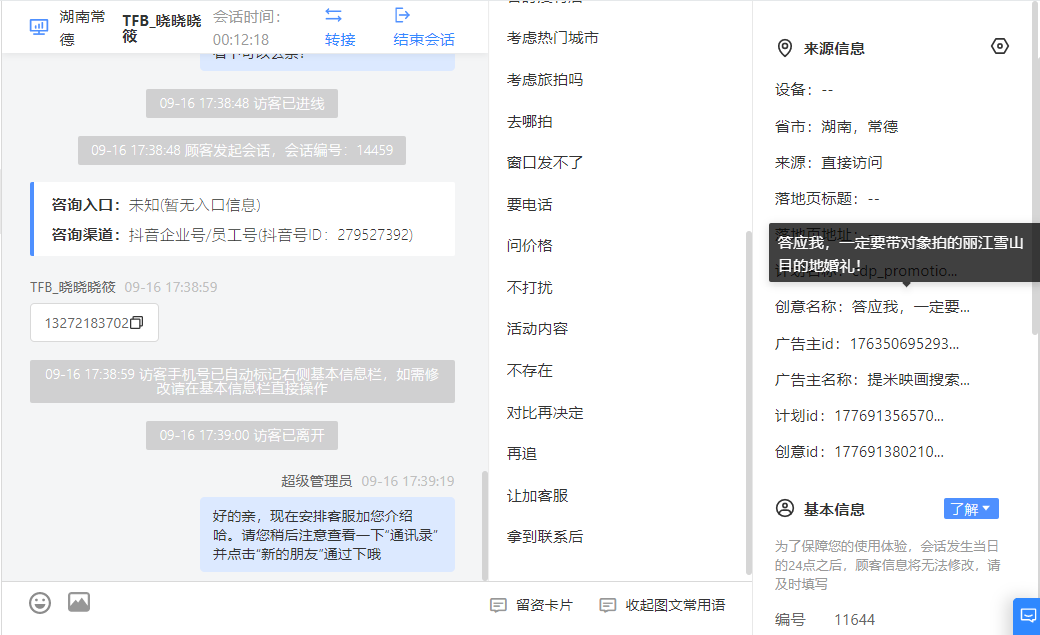Image resolution: width=1040 pixels, height=635 pixels.
Task: Click the customer name TFB_晓晓晓筱 in header
Action: [162, 28]
